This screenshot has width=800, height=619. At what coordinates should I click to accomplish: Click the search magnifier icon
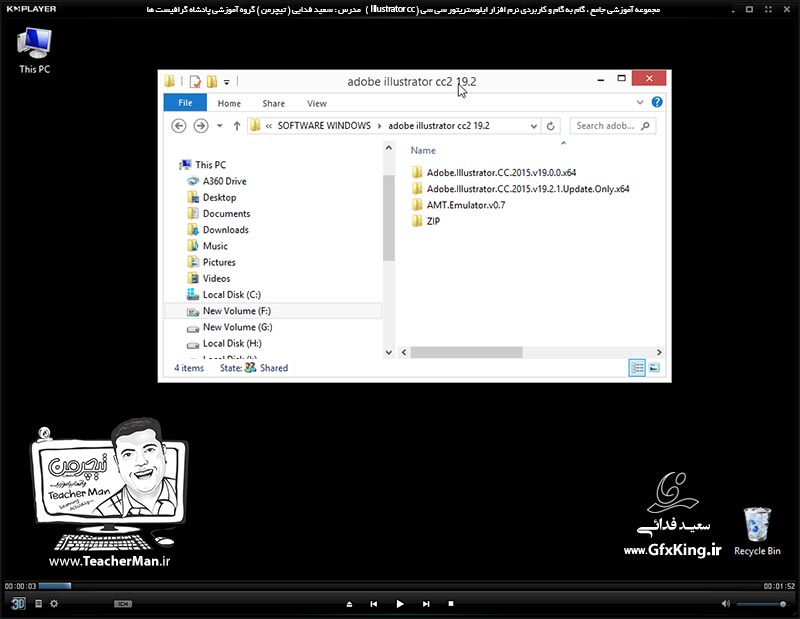[x=646, y=126]
